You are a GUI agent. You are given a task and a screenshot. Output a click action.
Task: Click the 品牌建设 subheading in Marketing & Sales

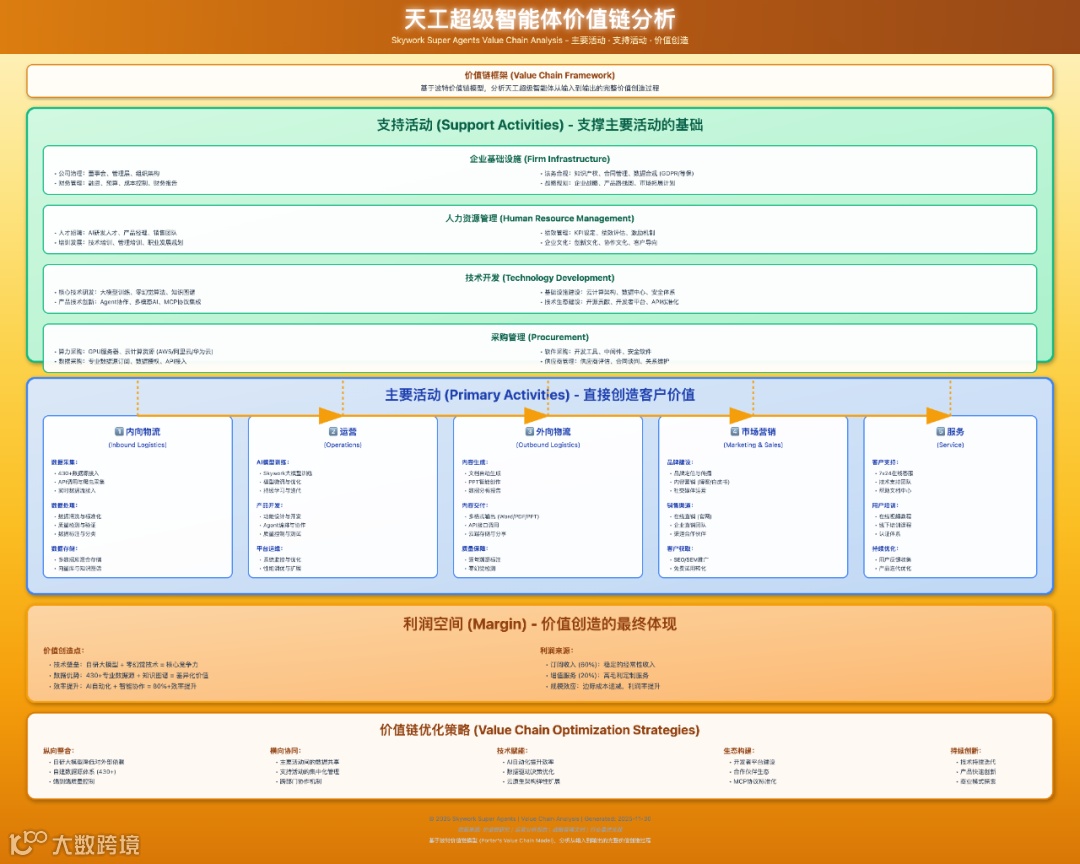tap(680, 462)
